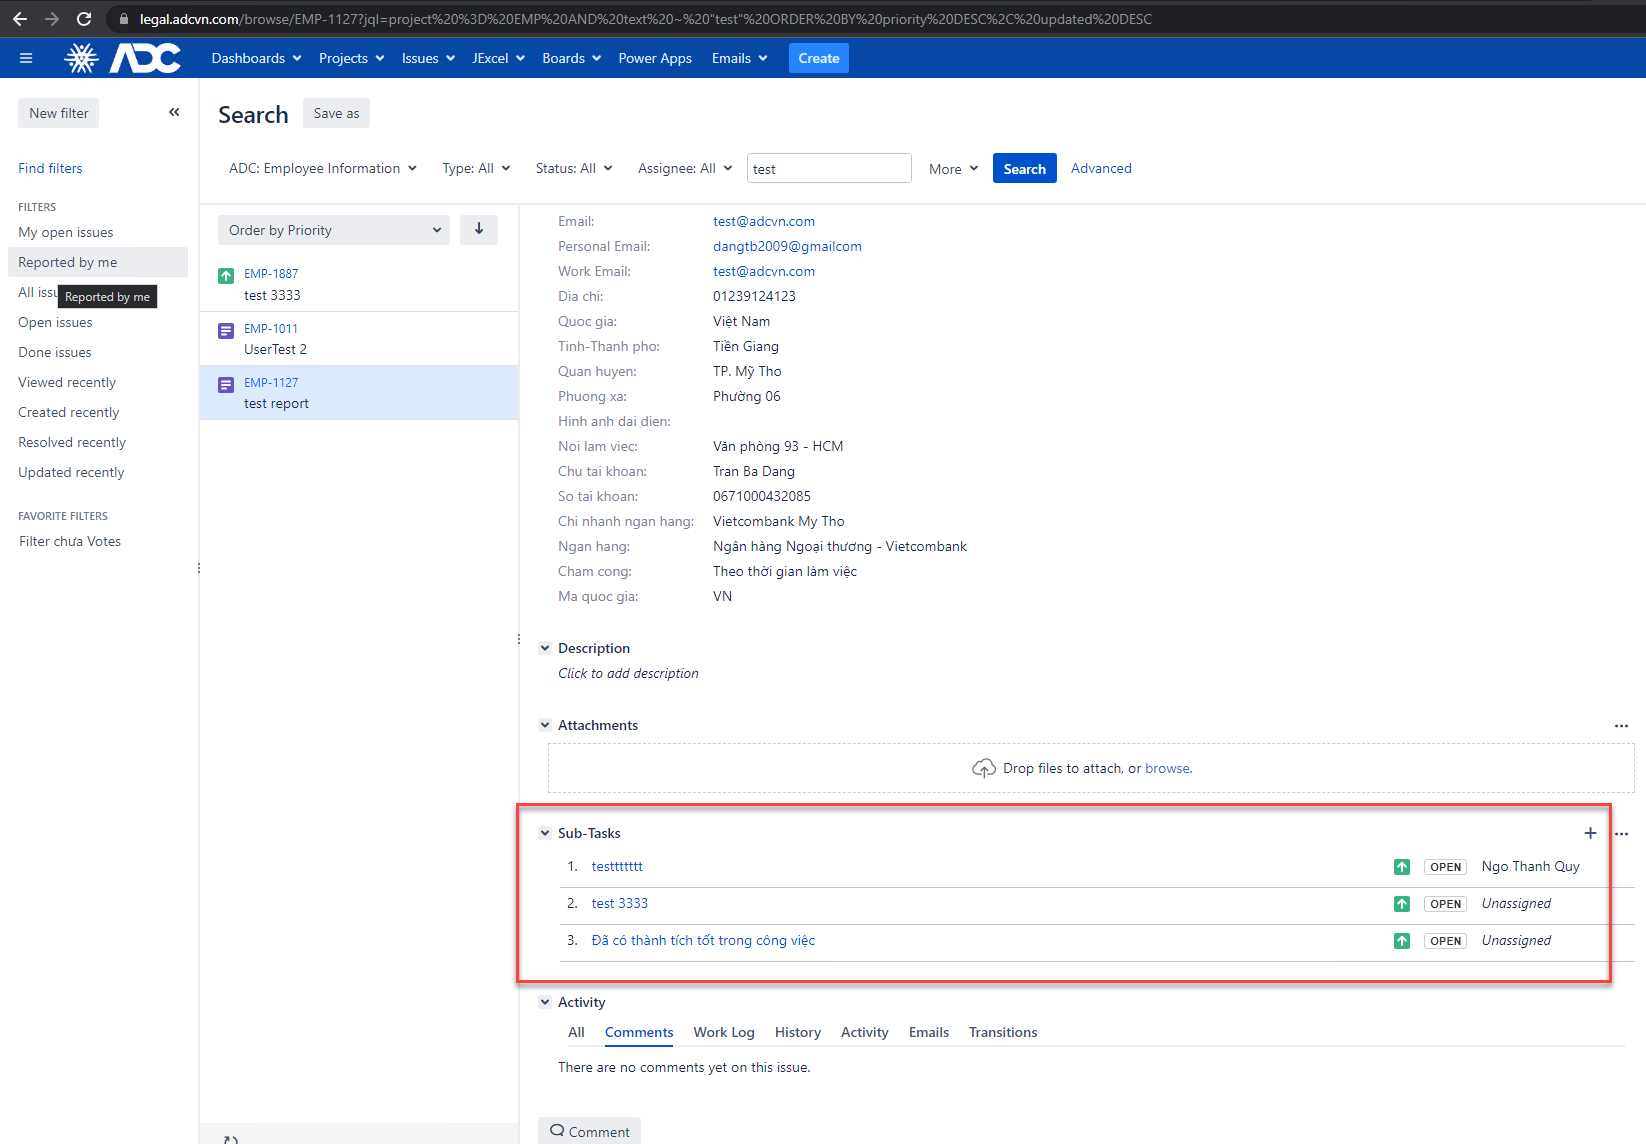The height and width of the screenshot is (1144, 1646).
Task: Open the hamburger navigation menu
Action: (x=26, y=57)
